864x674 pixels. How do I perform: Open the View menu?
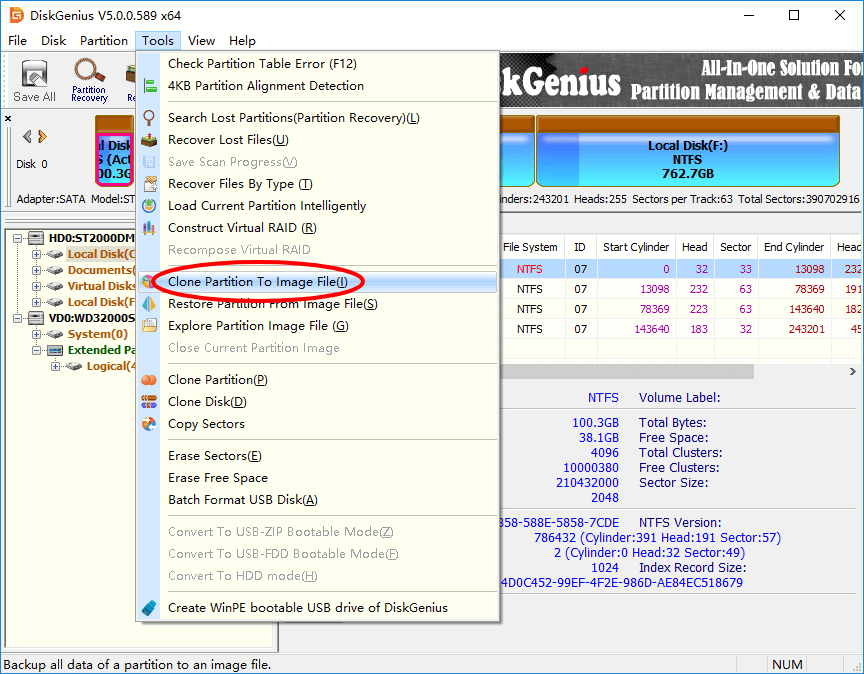tap(201, 41)
